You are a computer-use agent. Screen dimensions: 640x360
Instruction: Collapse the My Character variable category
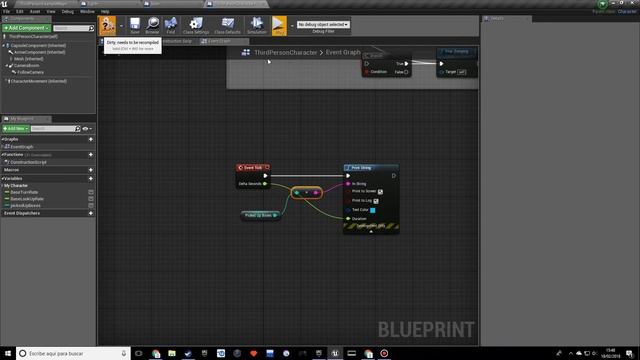[3, 185]
